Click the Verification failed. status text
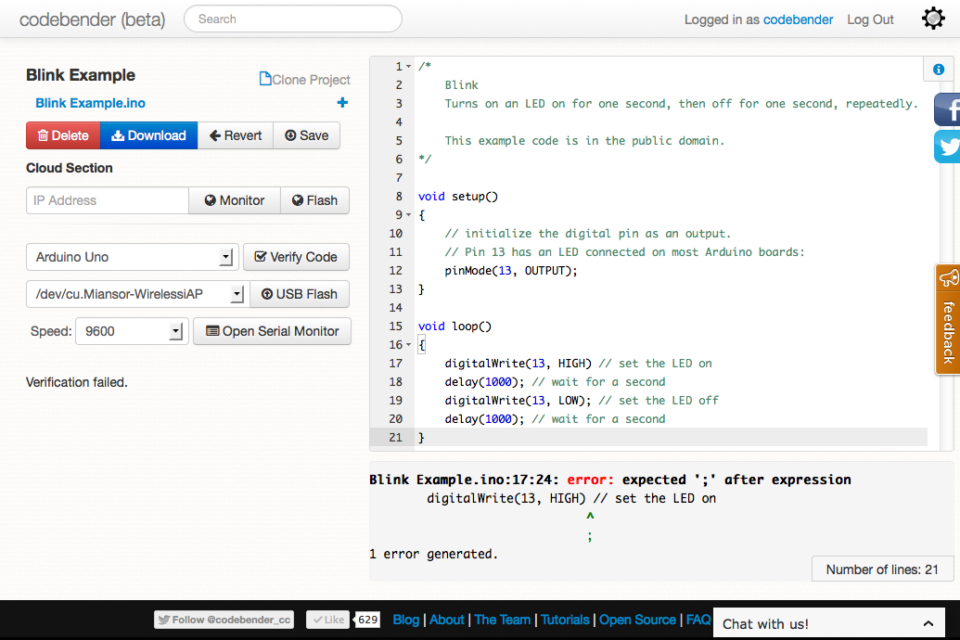The height and width of the screenshot is (640, 960). click(x=77, y=382)
